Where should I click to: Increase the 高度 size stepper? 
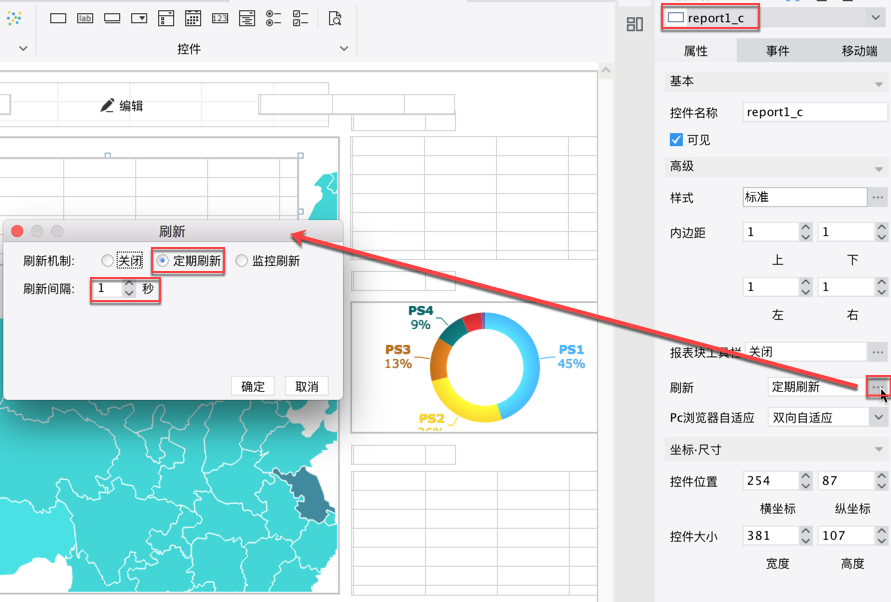pyautogui.click(x=881, y=530)
